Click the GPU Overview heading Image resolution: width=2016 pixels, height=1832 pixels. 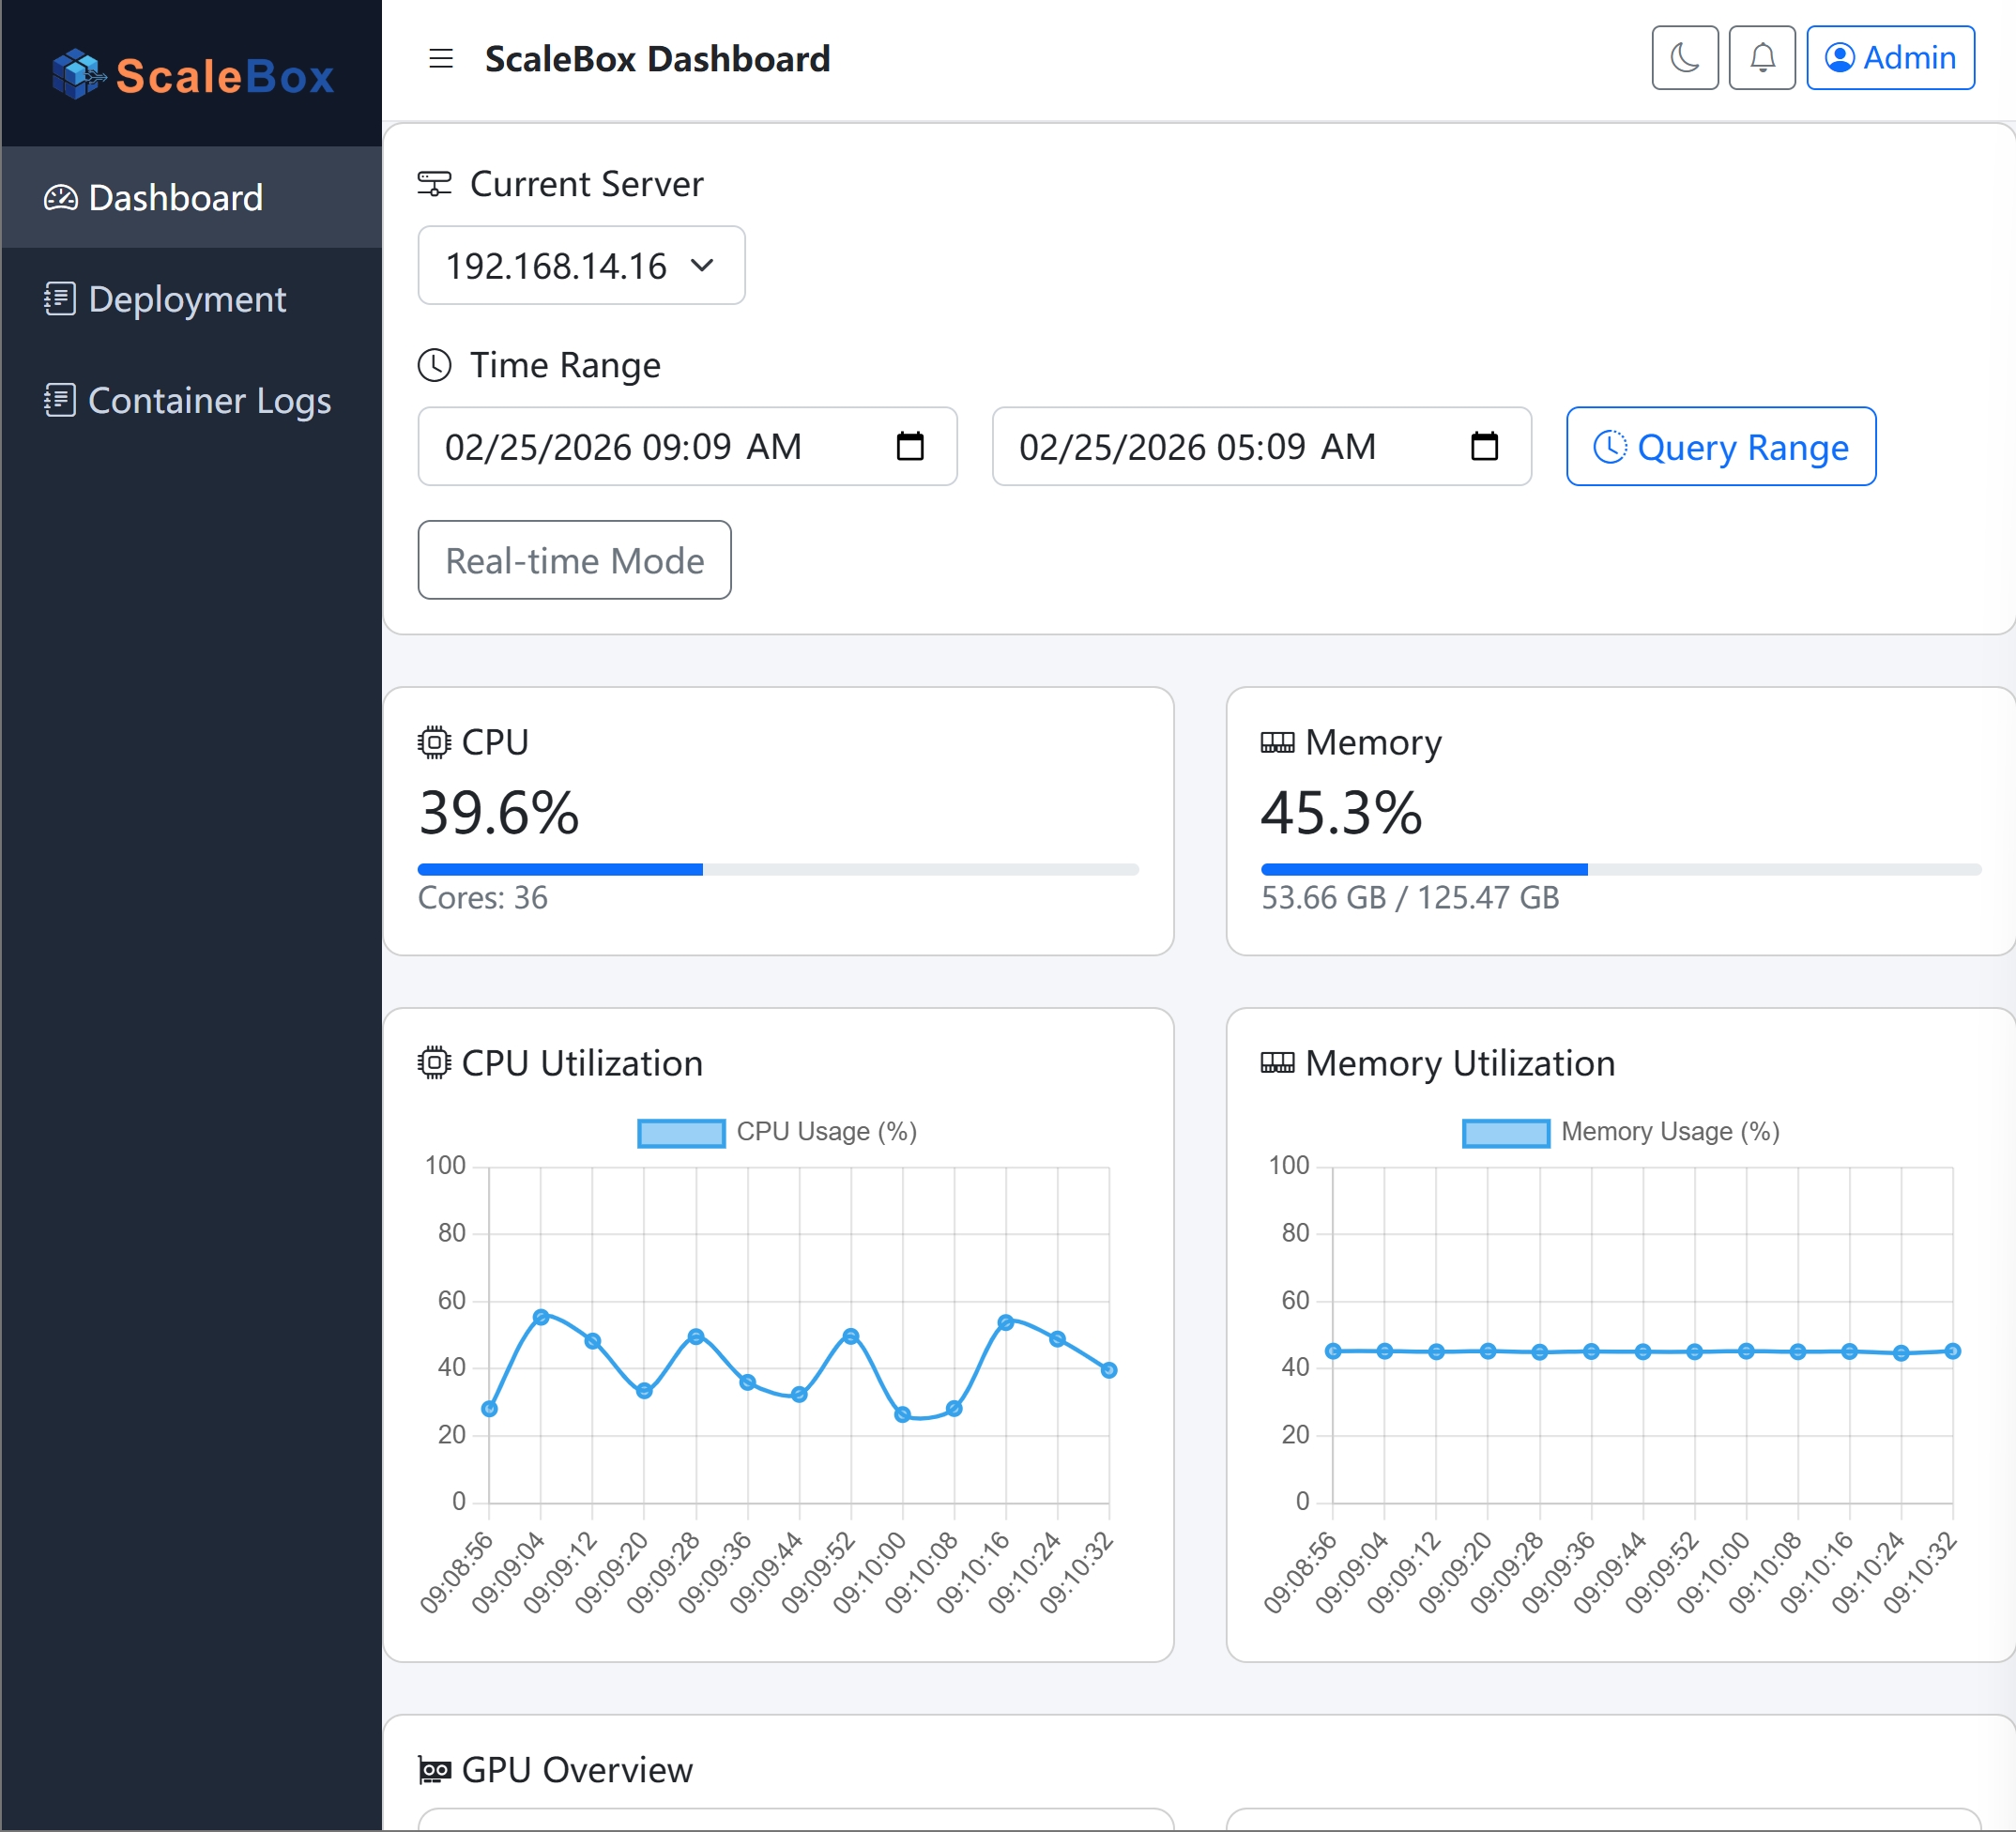tap(577, 1770)
